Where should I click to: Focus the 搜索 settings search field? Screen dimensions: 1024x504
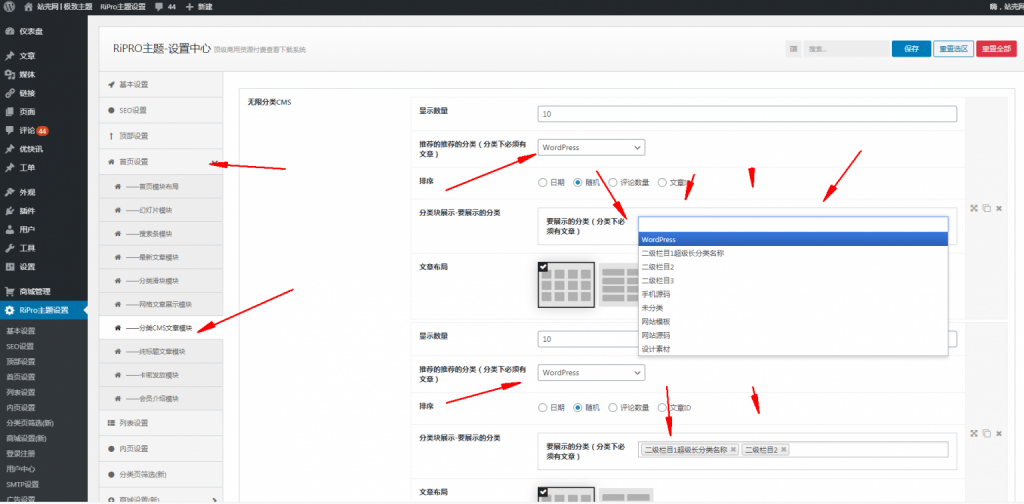845,48
